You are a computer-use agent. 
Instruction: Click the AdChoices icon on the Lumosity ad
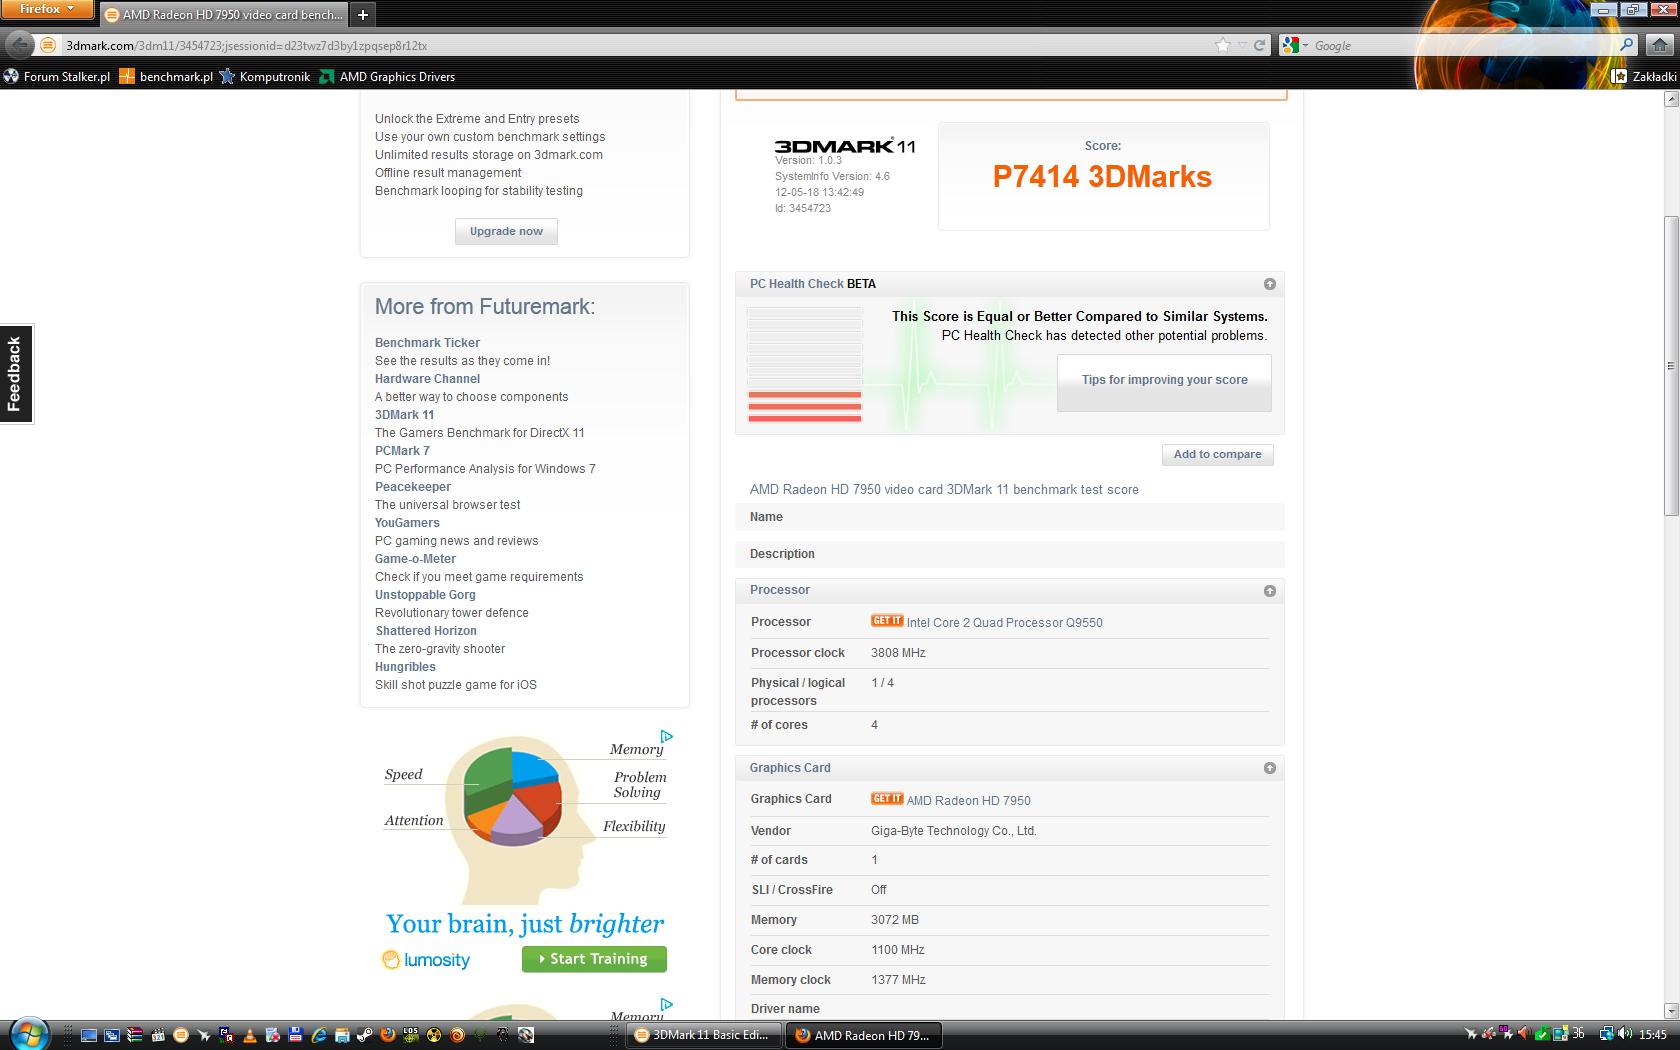[x=666, y=737]
